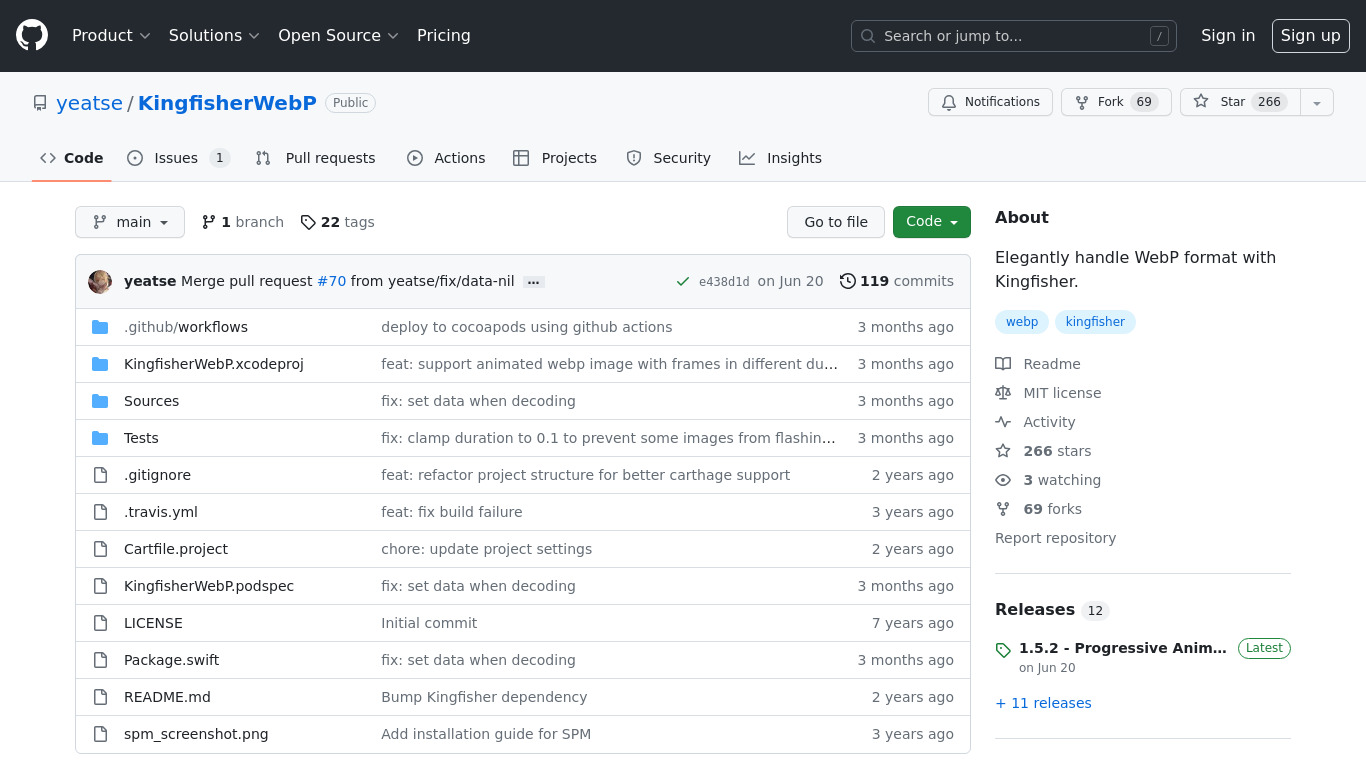Open the Sources folder
Image resolution: width=1366 pixels, height=768 pixels.
click(151, 401)
